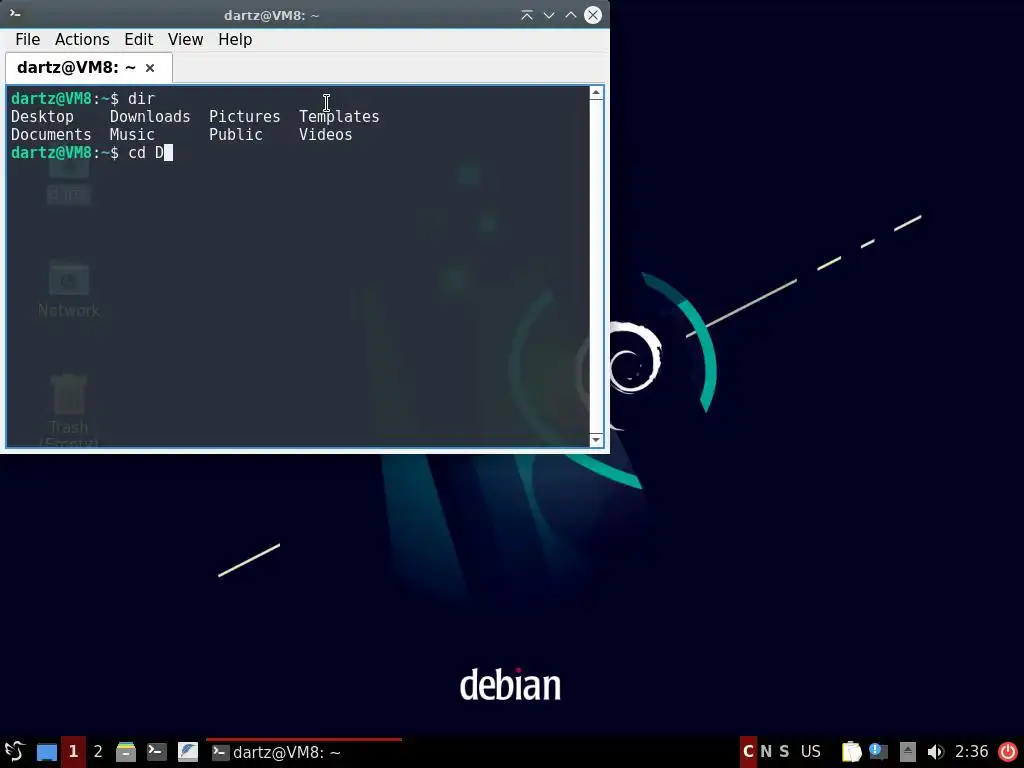Click the Desktop entry in terminal output
The height and width of the screenshot is (768, 1024).
coord(42,117)
